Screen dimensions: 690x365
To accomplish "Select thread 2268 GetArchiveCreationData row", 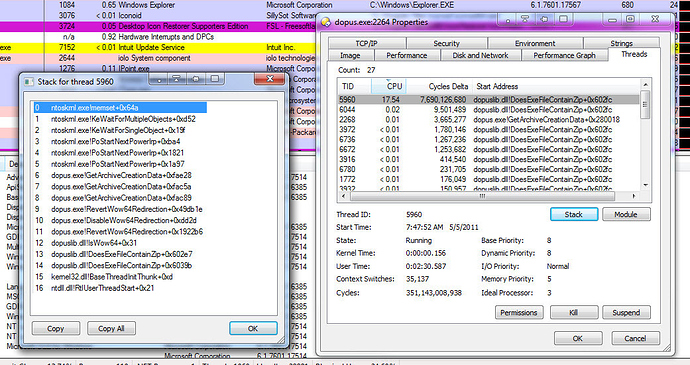I will click(x=489, y=119).
